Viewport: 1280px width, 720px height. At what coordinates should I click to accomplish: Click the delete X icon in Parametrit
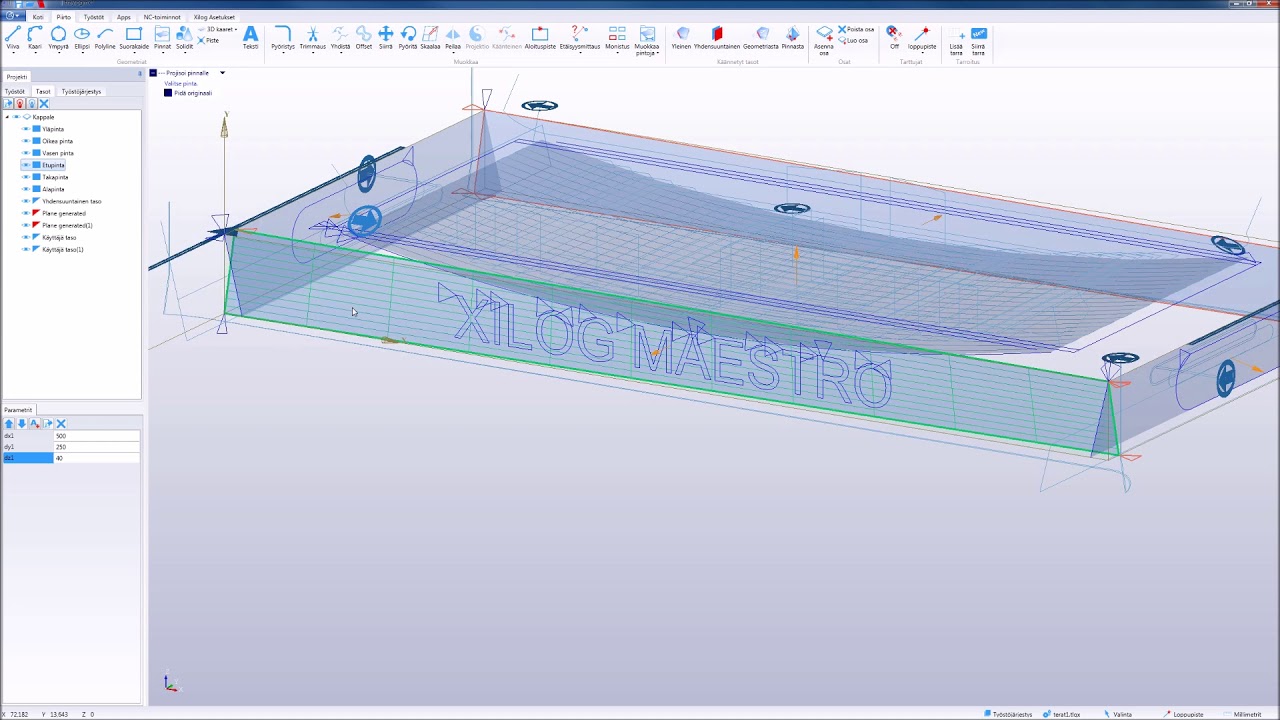pos(61,424)
